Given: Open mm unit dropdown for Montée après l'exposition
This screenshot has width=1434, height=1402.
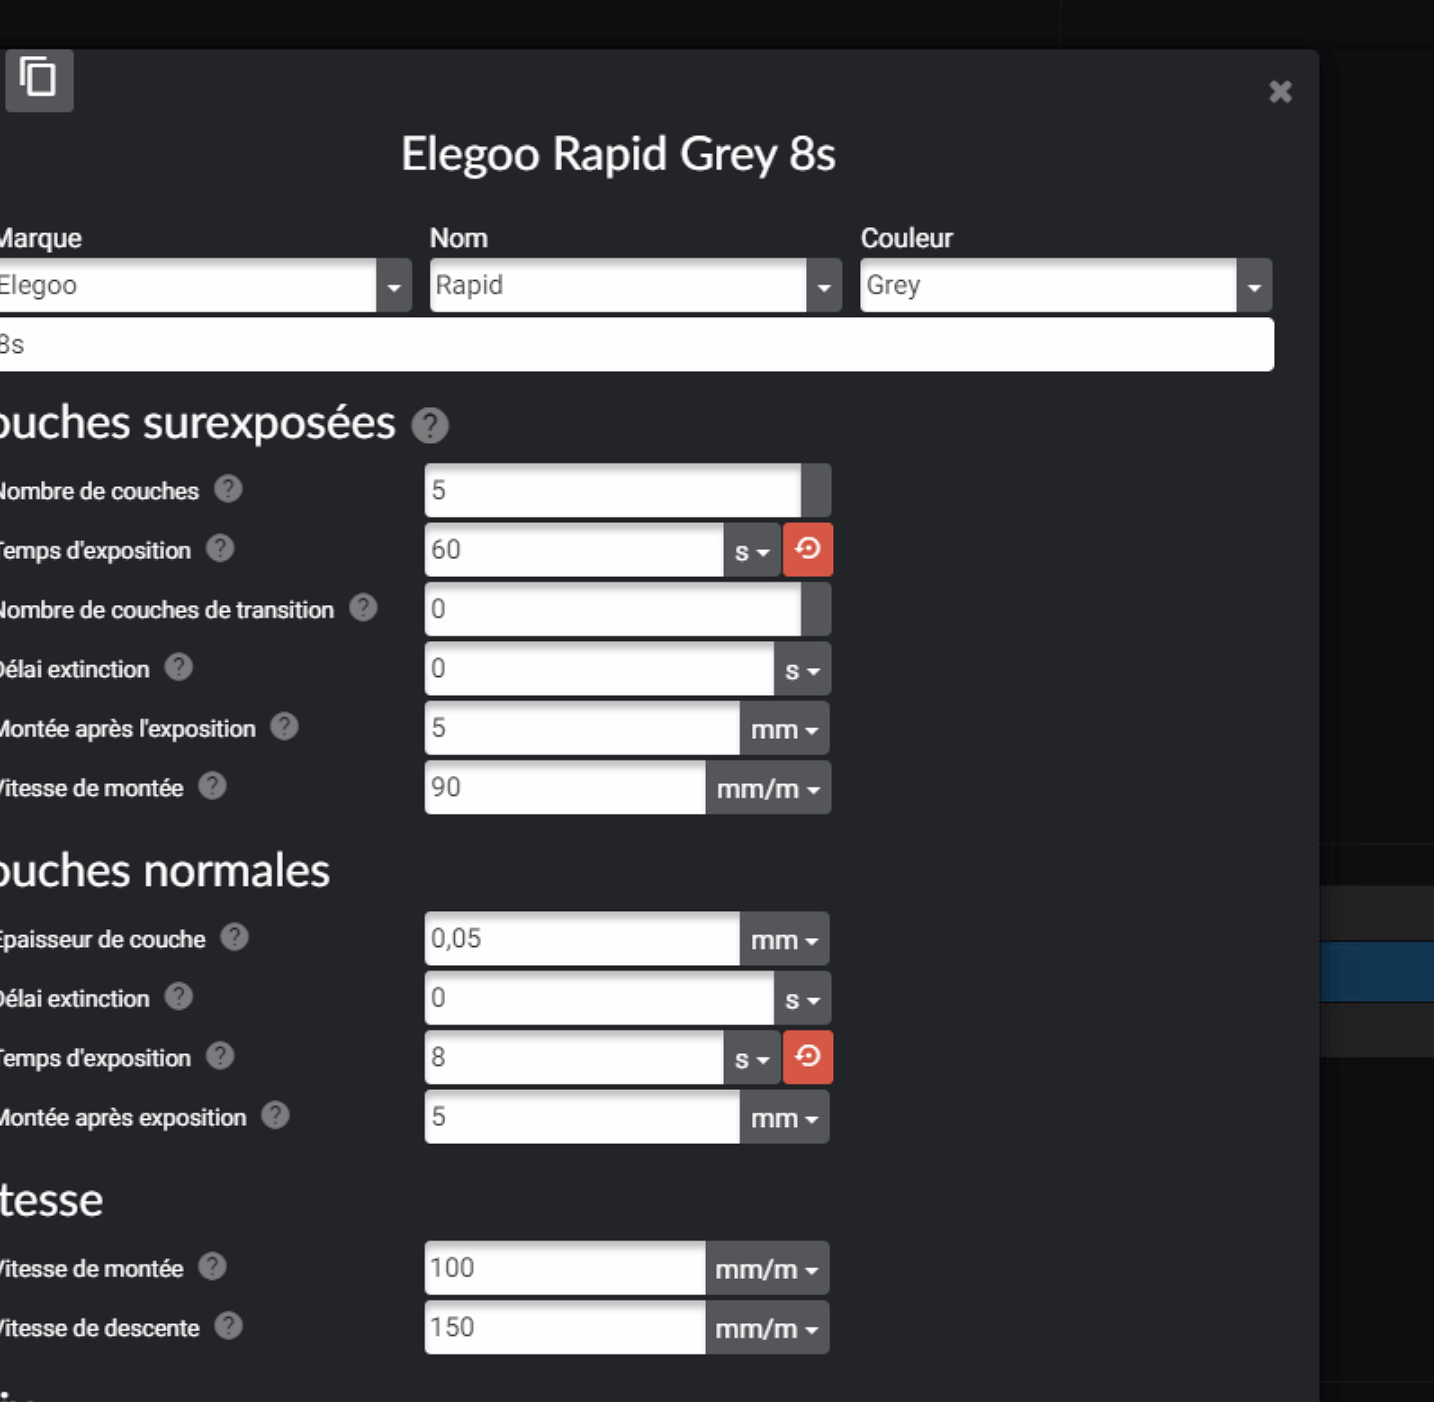Looking at the screenshot, I should (784, 728).
